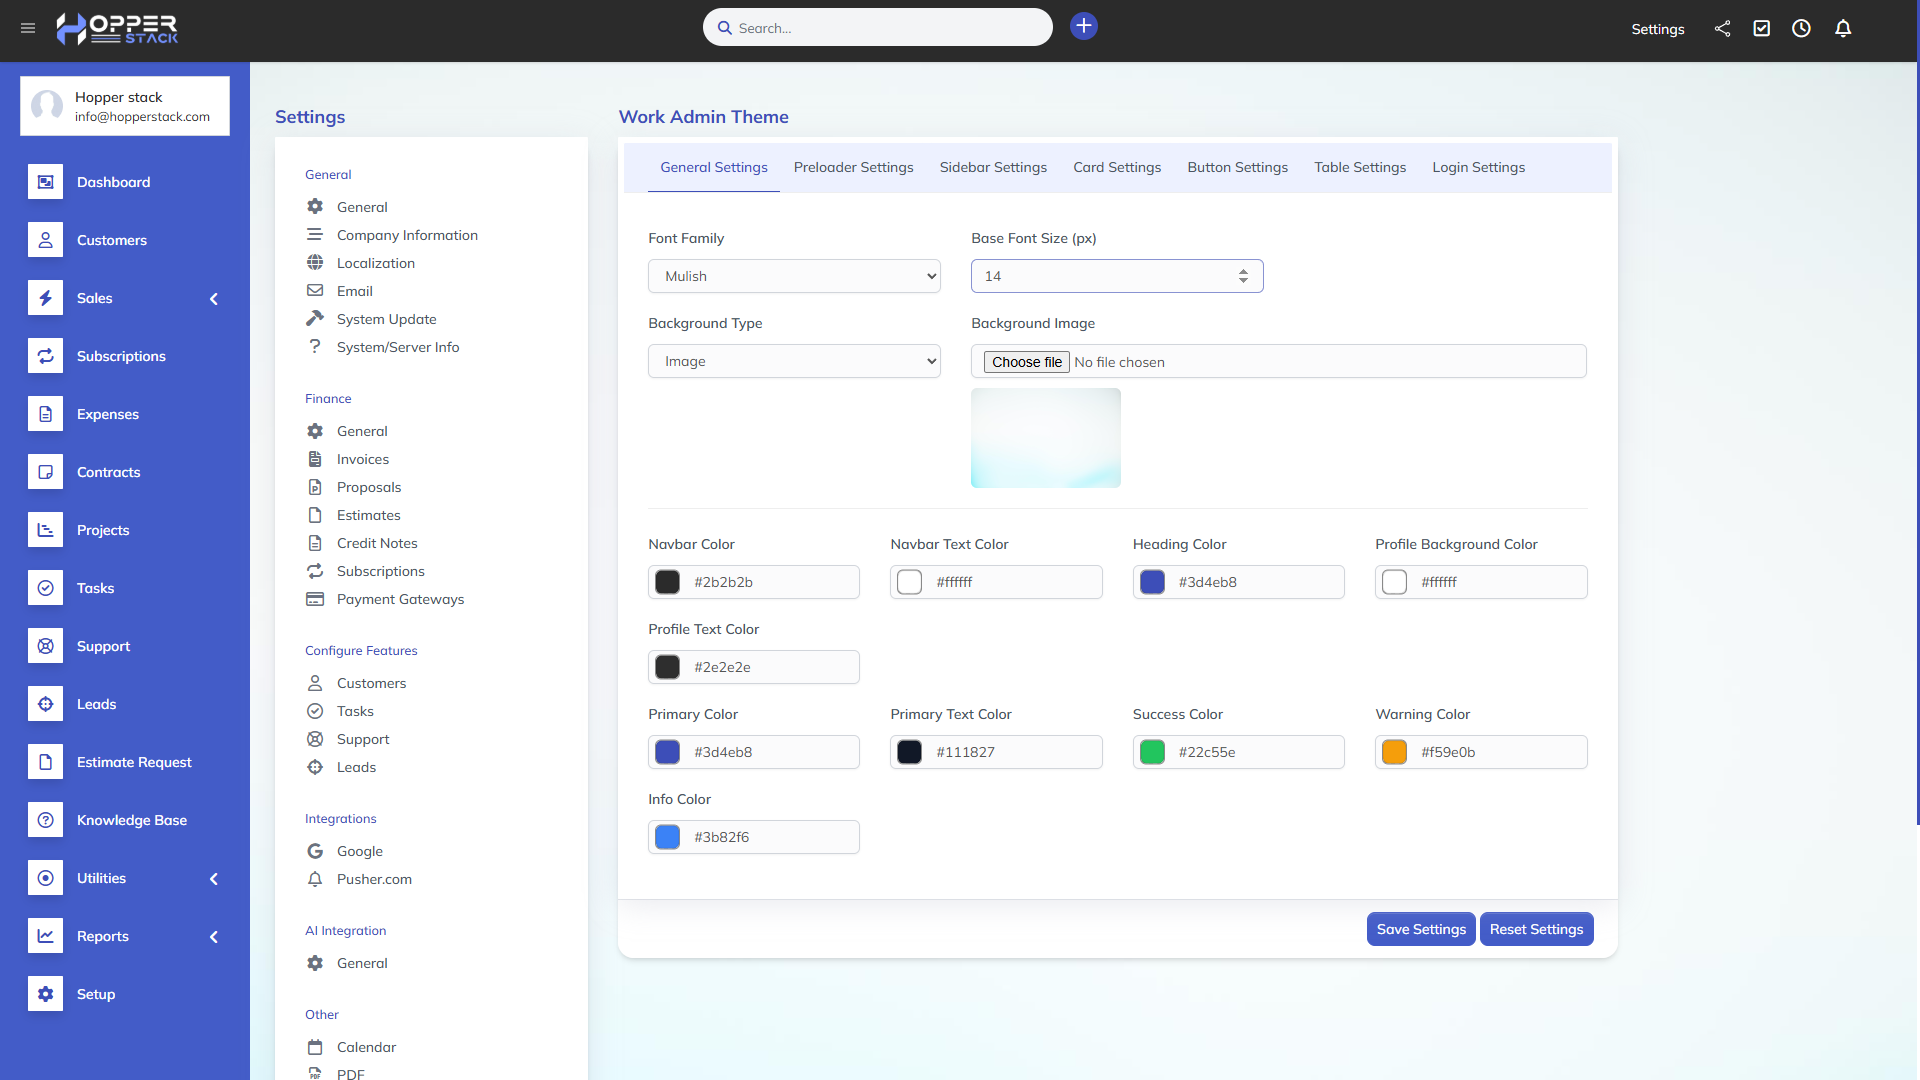Viewport: 1920px width, 1080px height.
Task: Open Payment Gateways settings link
Action: pyautogui.click(x=400, y=599)
